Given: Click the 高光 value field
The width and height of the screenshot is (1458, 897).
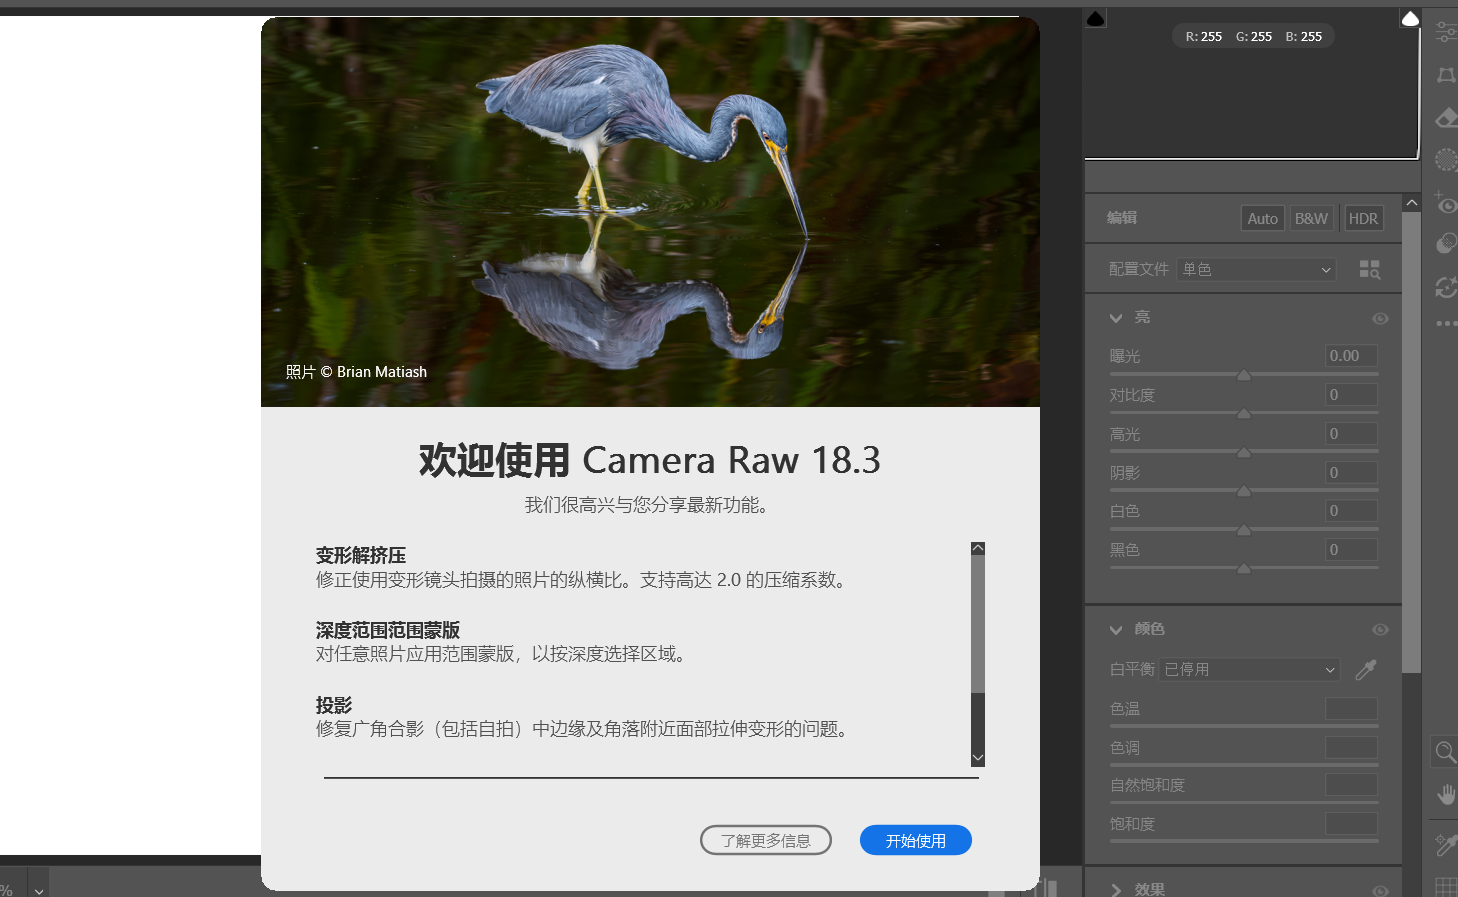Looking at the screenshot, I should 1351,434.
